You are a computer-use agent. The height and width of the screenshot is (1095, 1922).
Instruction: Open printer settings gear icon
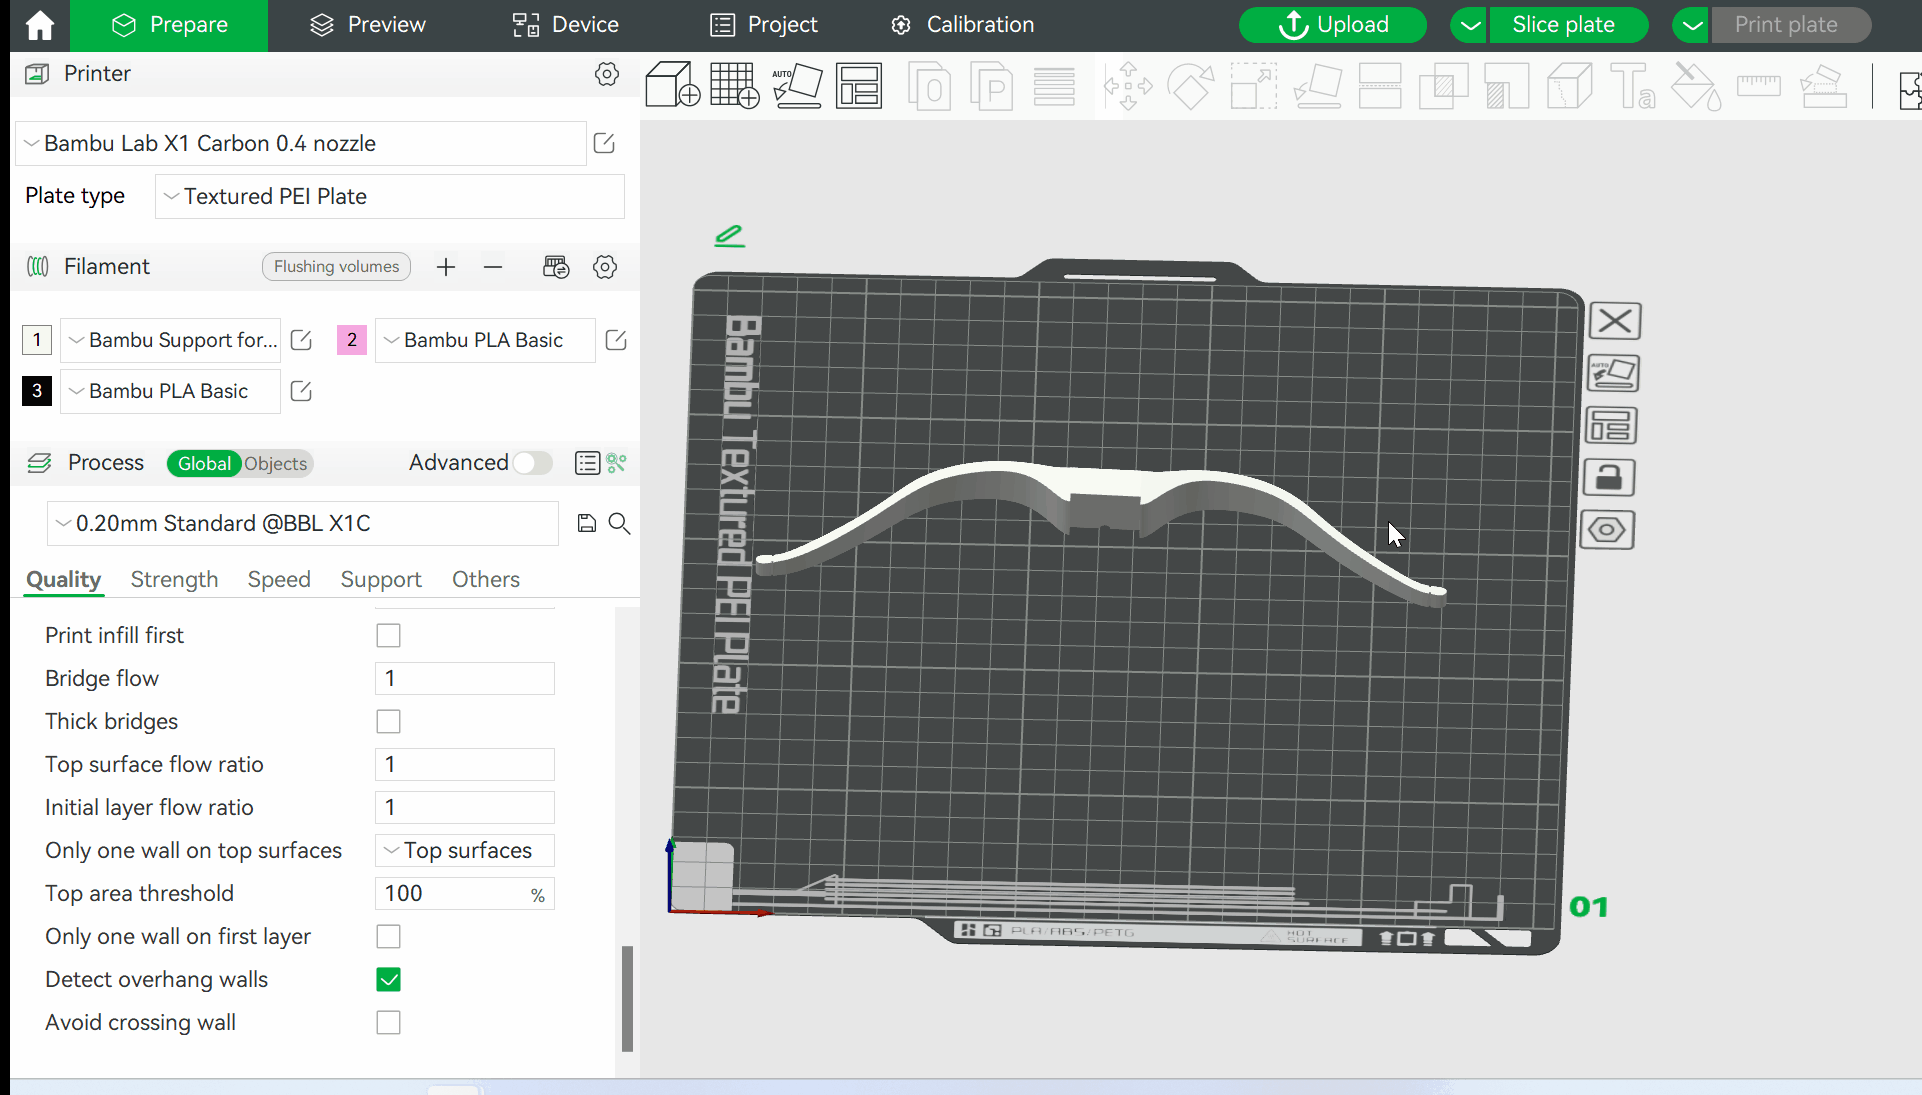click(607, 74)
